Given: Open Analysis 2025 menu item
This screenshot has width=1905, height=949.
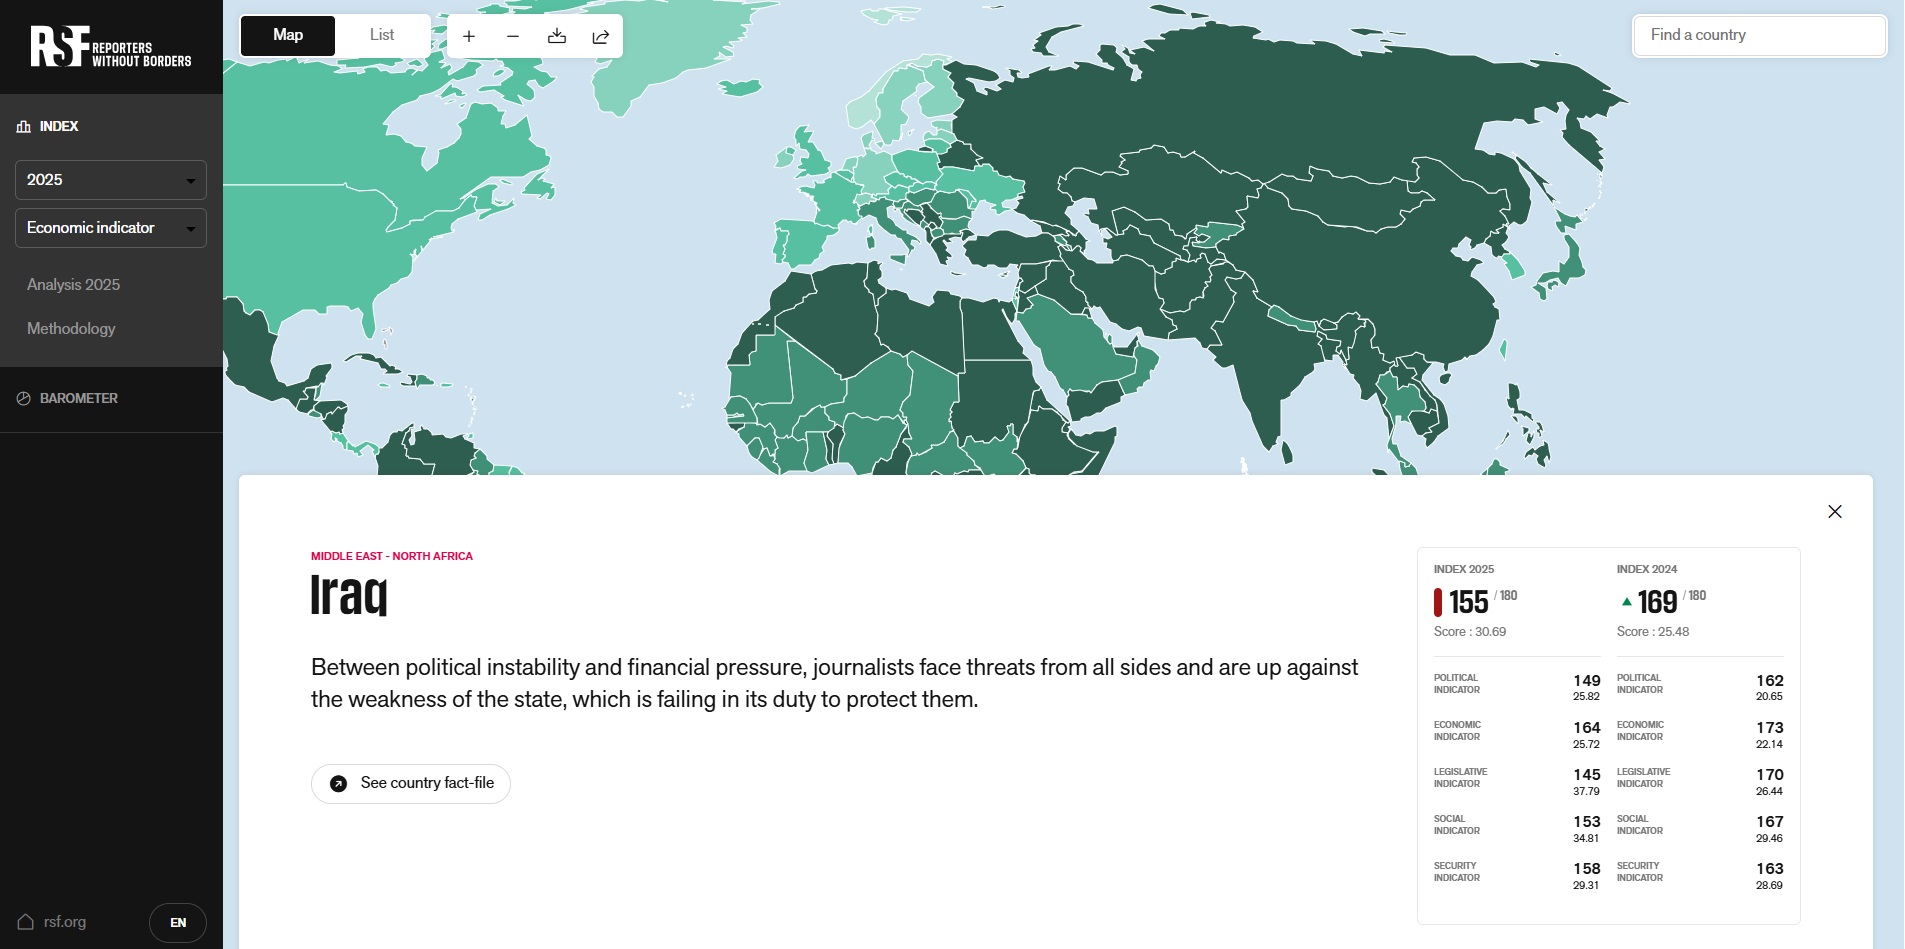Looking at the screenshot, I should pos(73,285).
